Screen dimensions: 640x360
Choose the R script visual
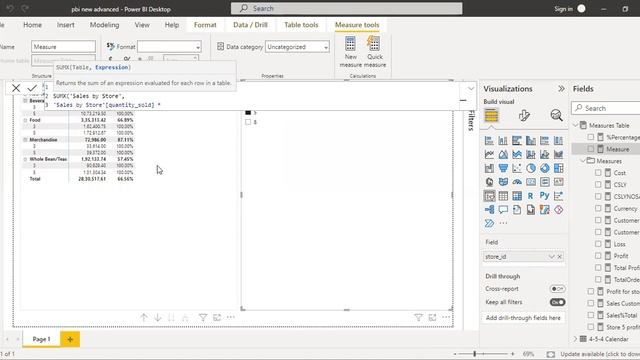[x=531, y=196]
